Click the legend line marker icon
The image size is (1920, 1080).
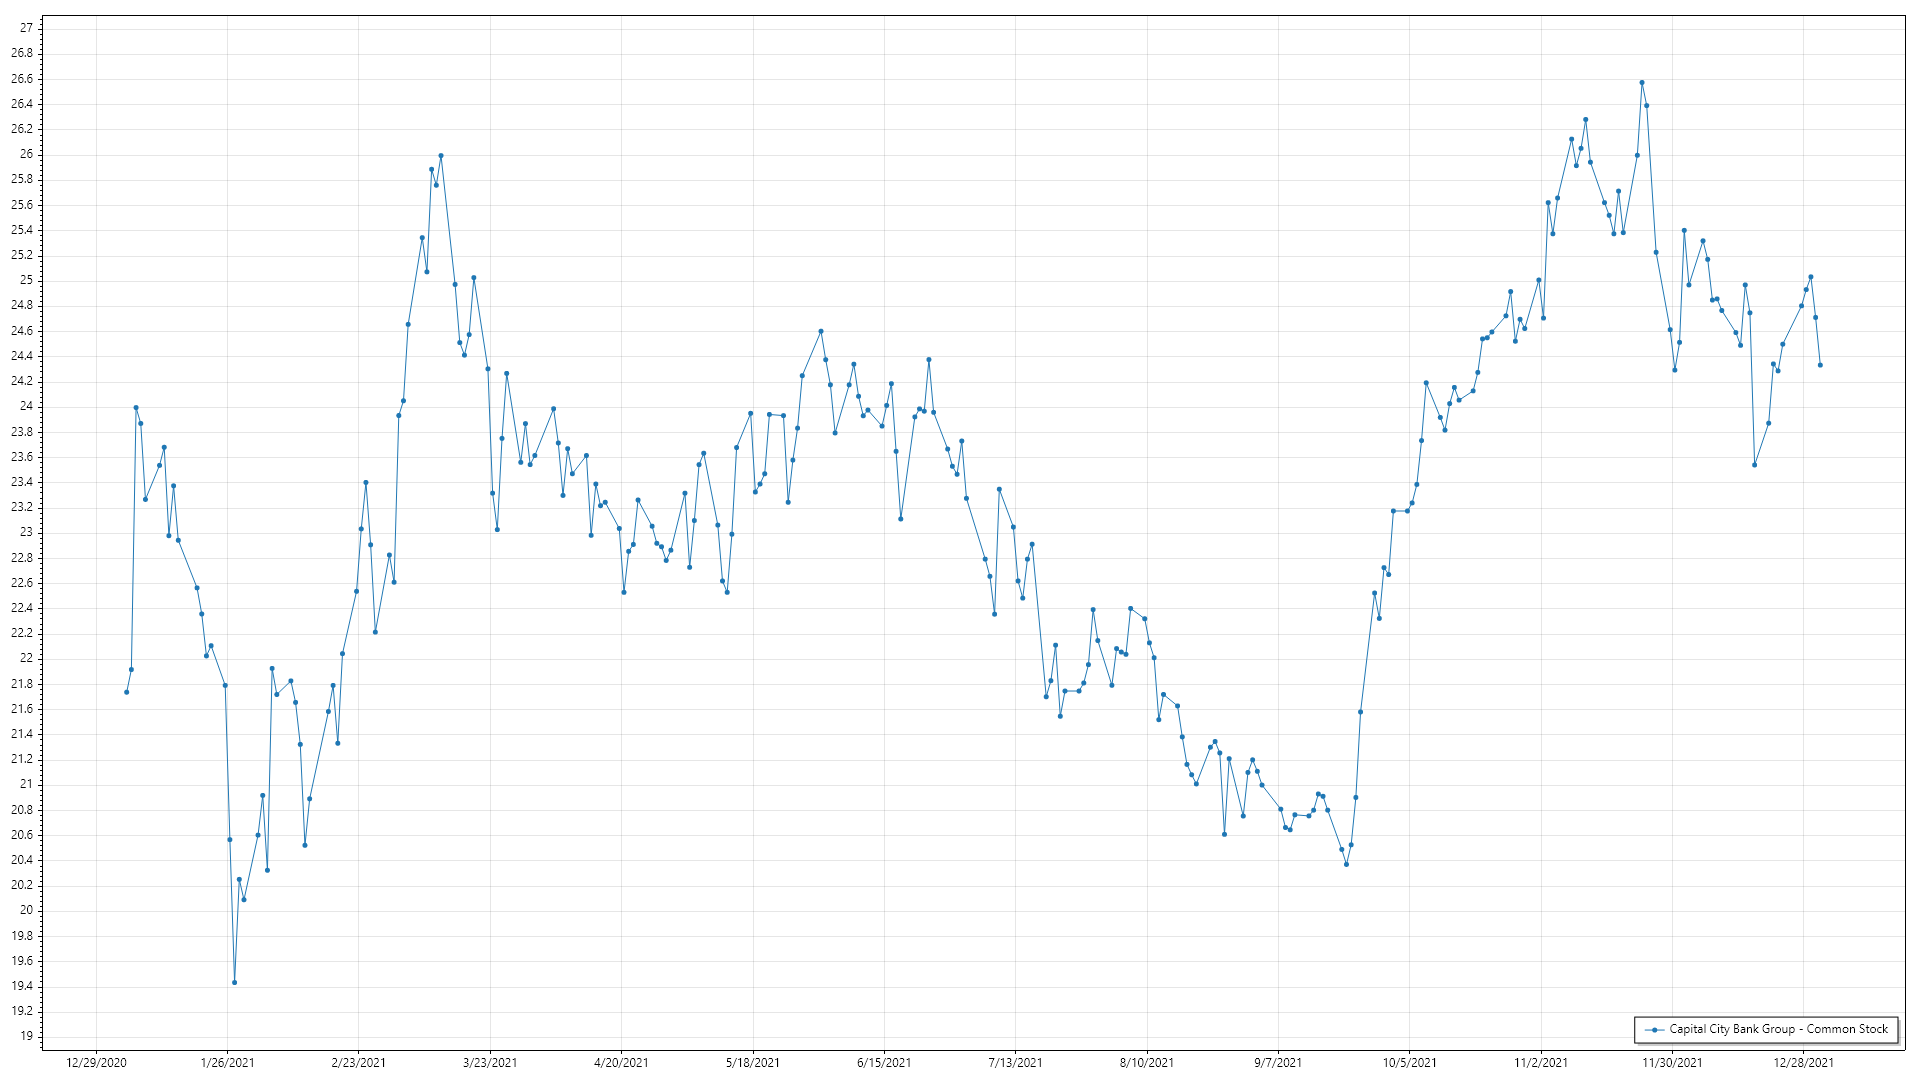click(x=1655, y=1029)
